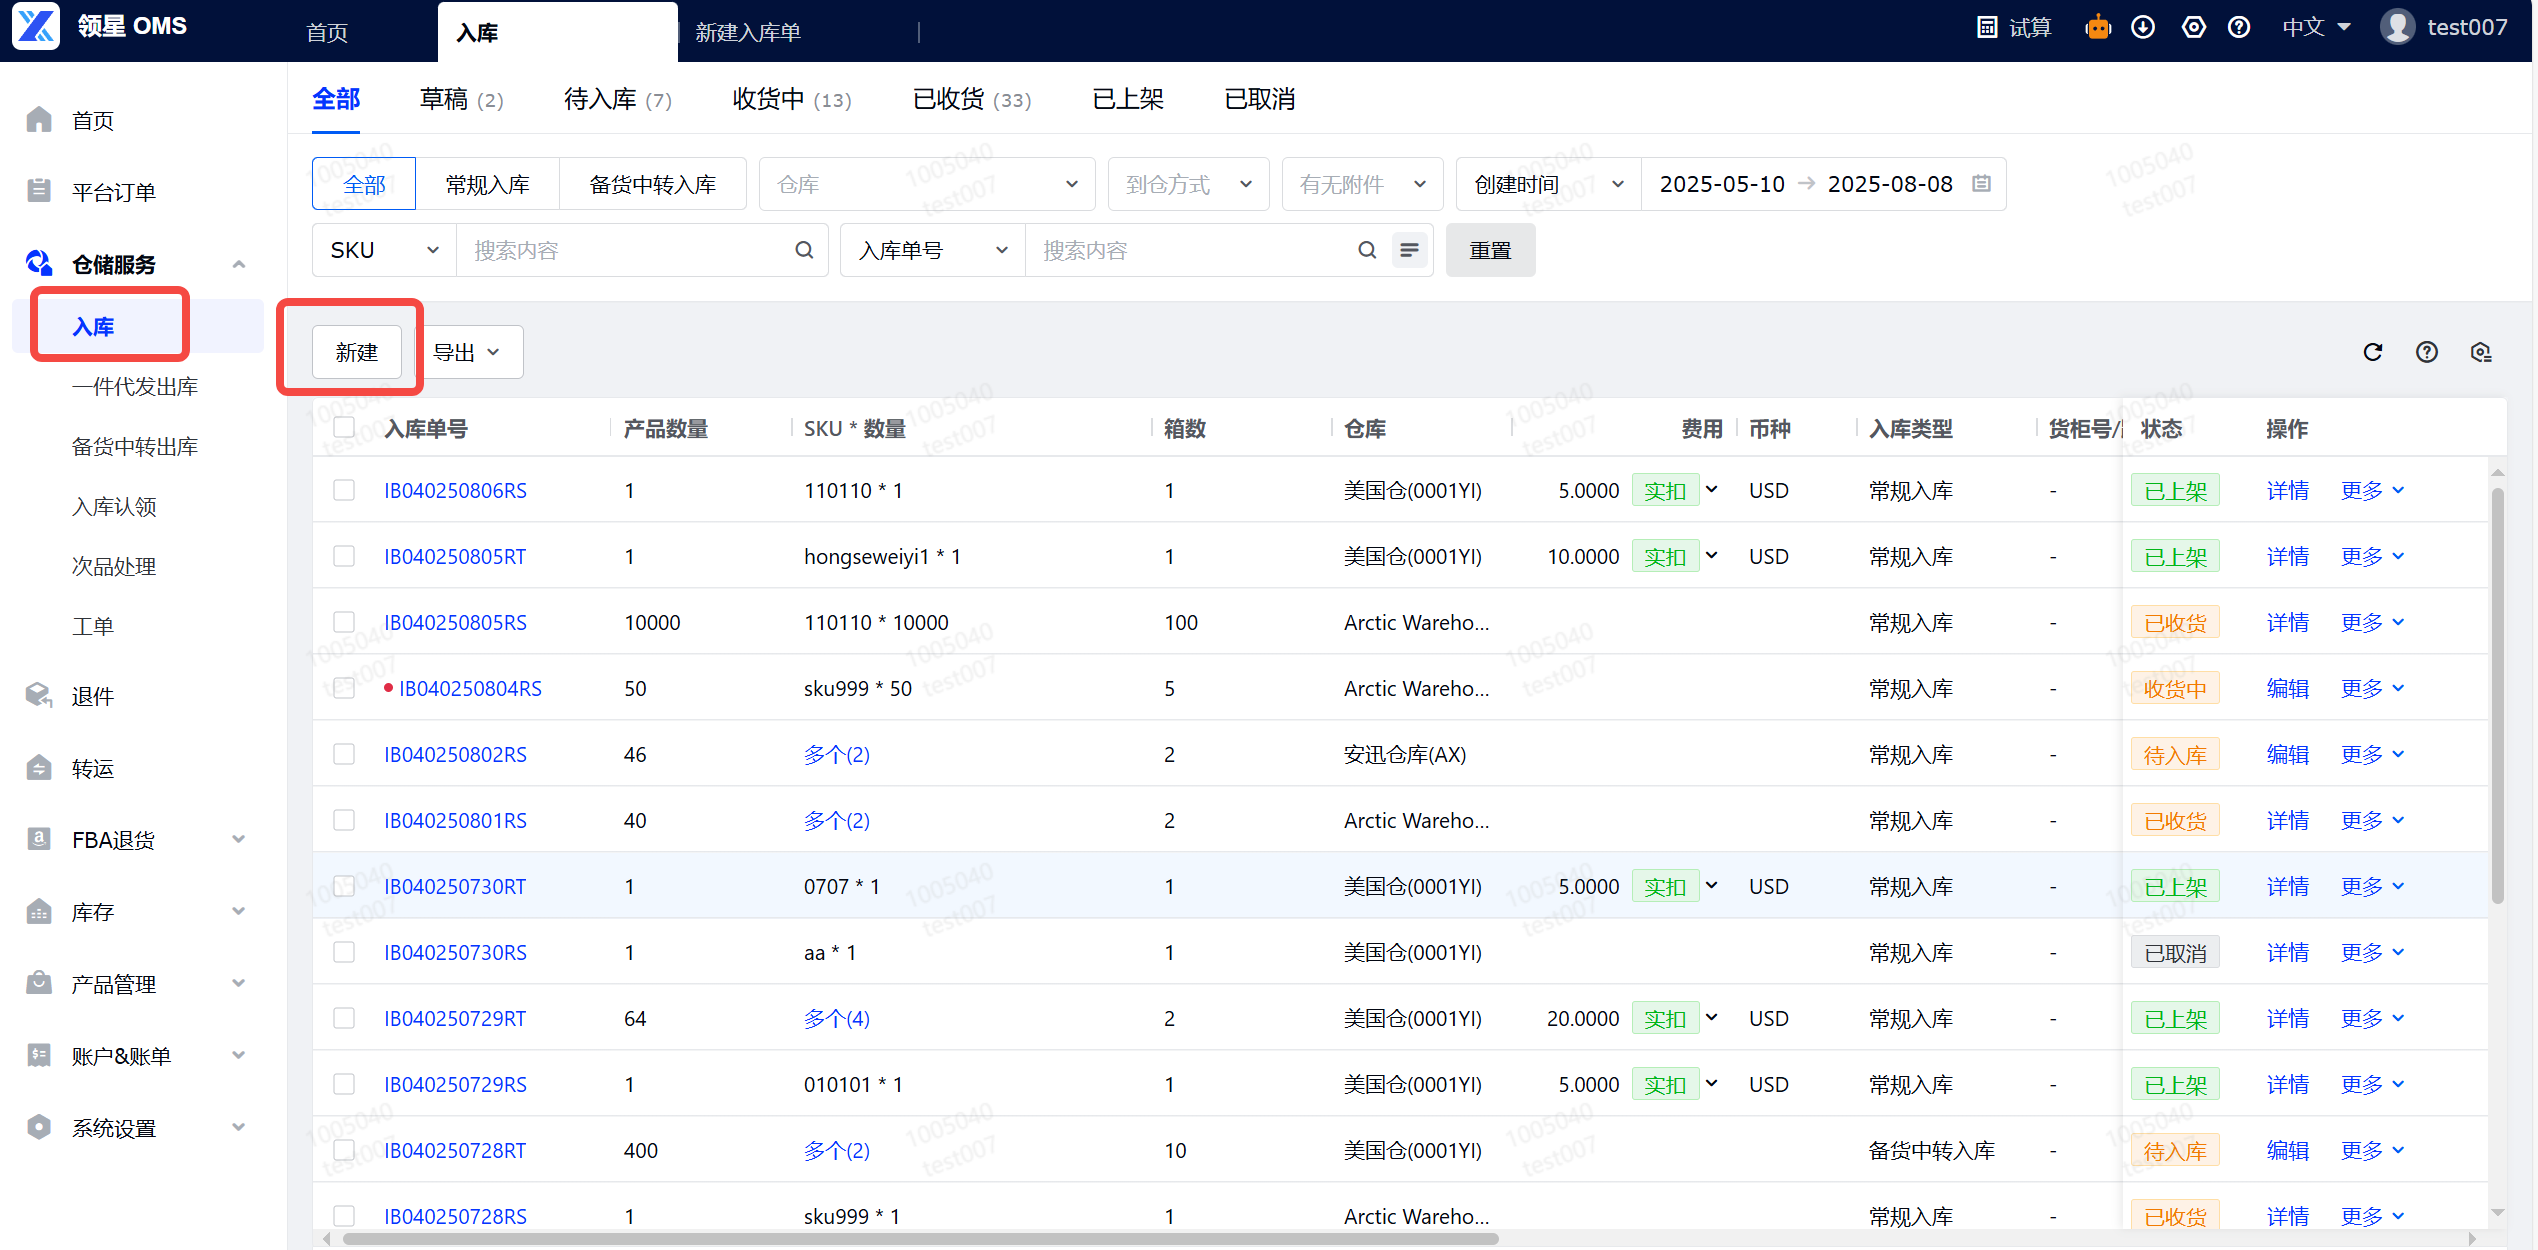
Task: Select the checkbox for row IB040250806RS
Action: [x=344, y=490]
